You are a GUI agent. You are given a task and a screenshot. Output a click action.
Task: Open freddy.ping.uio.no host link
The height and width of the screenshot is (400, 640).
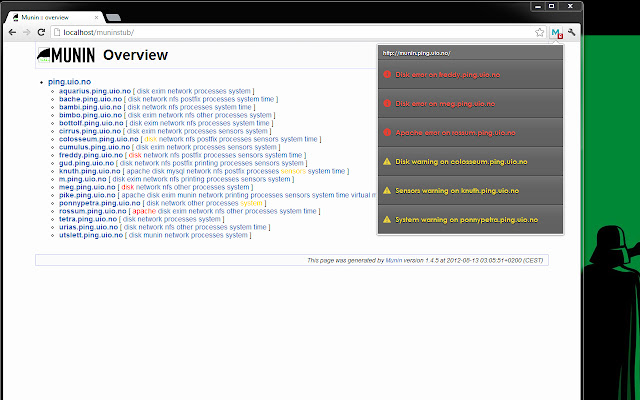[x=91, y=155]
